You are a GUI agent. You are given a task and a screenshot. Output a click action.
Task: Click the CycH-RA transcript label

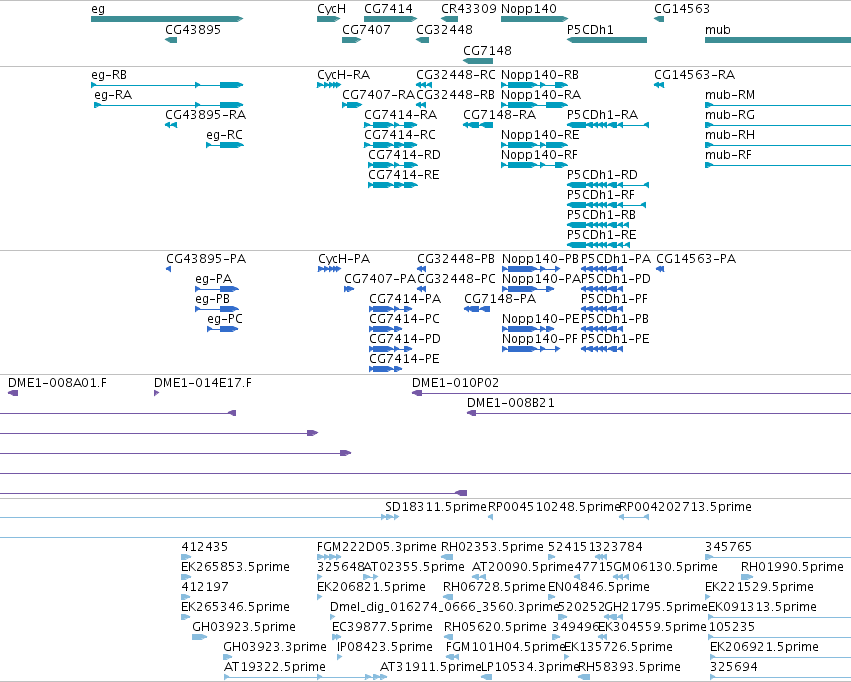point(344,75)
